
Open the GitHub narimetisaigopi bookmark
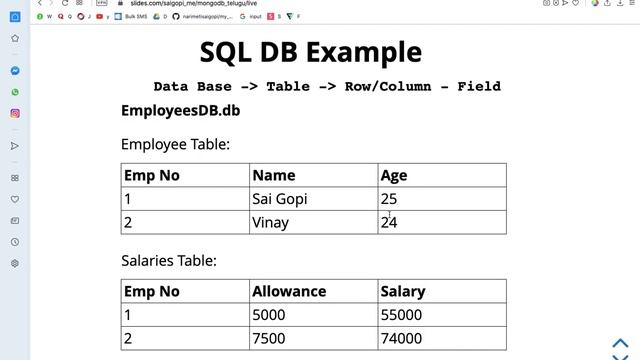click(202, 17)
